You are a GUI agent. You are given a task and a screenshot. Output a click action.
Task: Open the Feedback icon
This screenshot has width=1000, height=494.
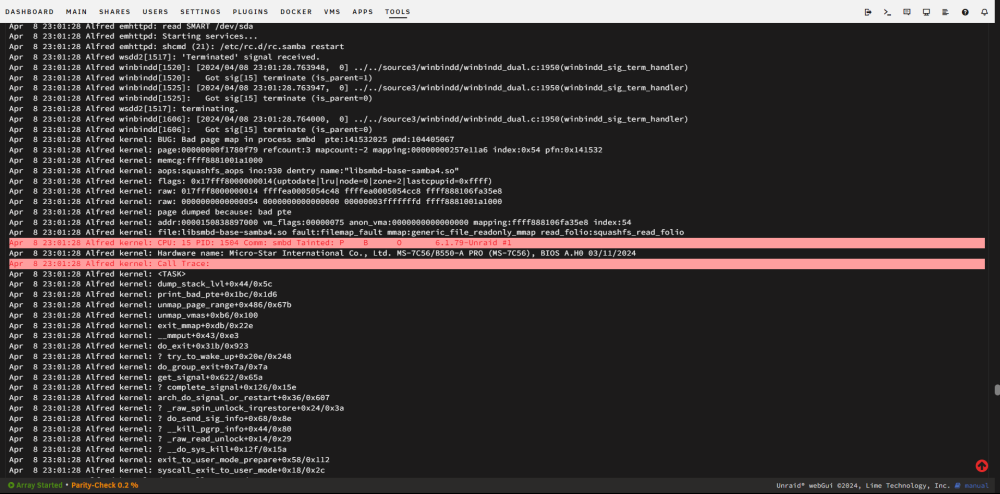tap(907, 12)
